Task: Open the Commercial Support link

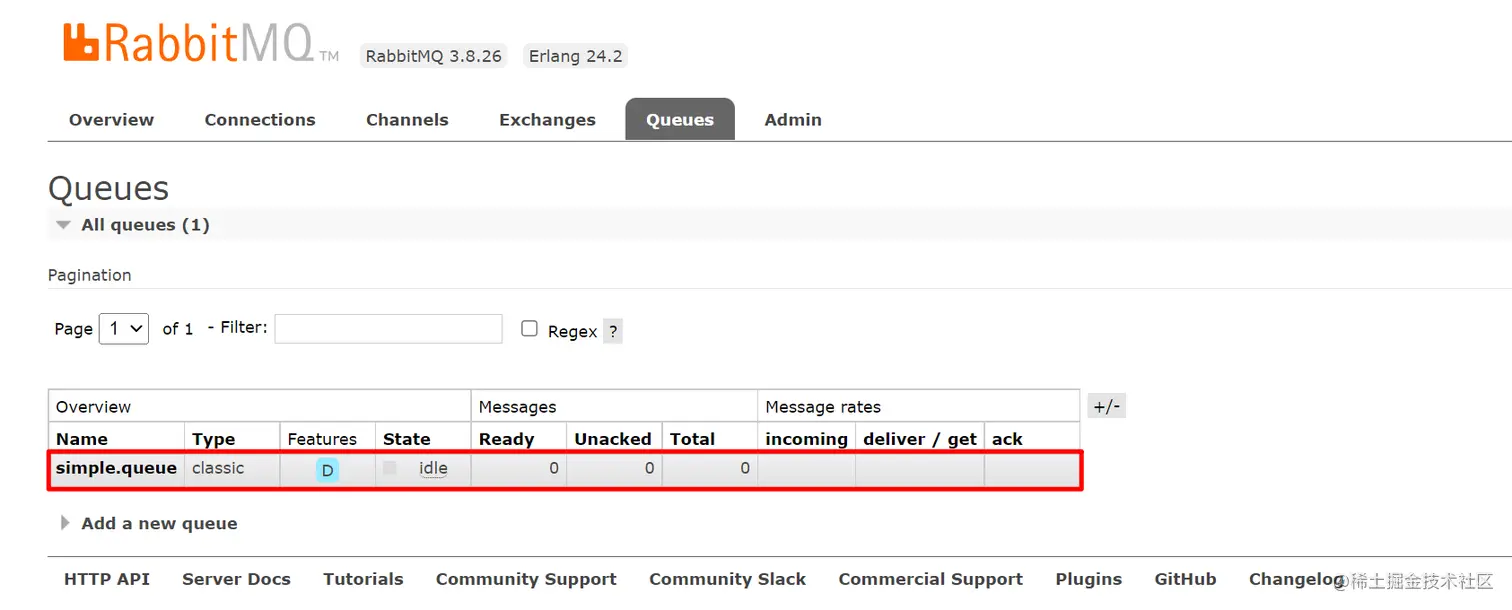Action: 930,579
